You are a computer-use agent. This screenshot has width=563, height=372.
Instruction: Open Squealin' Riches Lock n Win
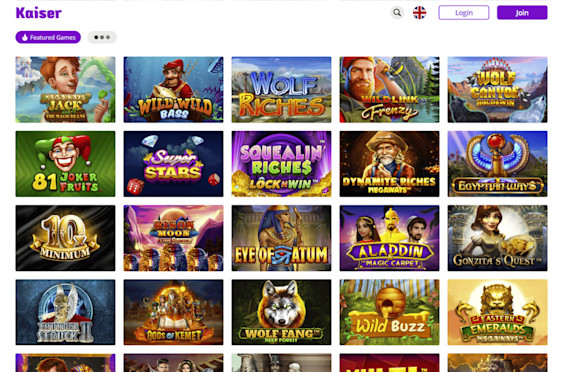(x=282, y=164)
